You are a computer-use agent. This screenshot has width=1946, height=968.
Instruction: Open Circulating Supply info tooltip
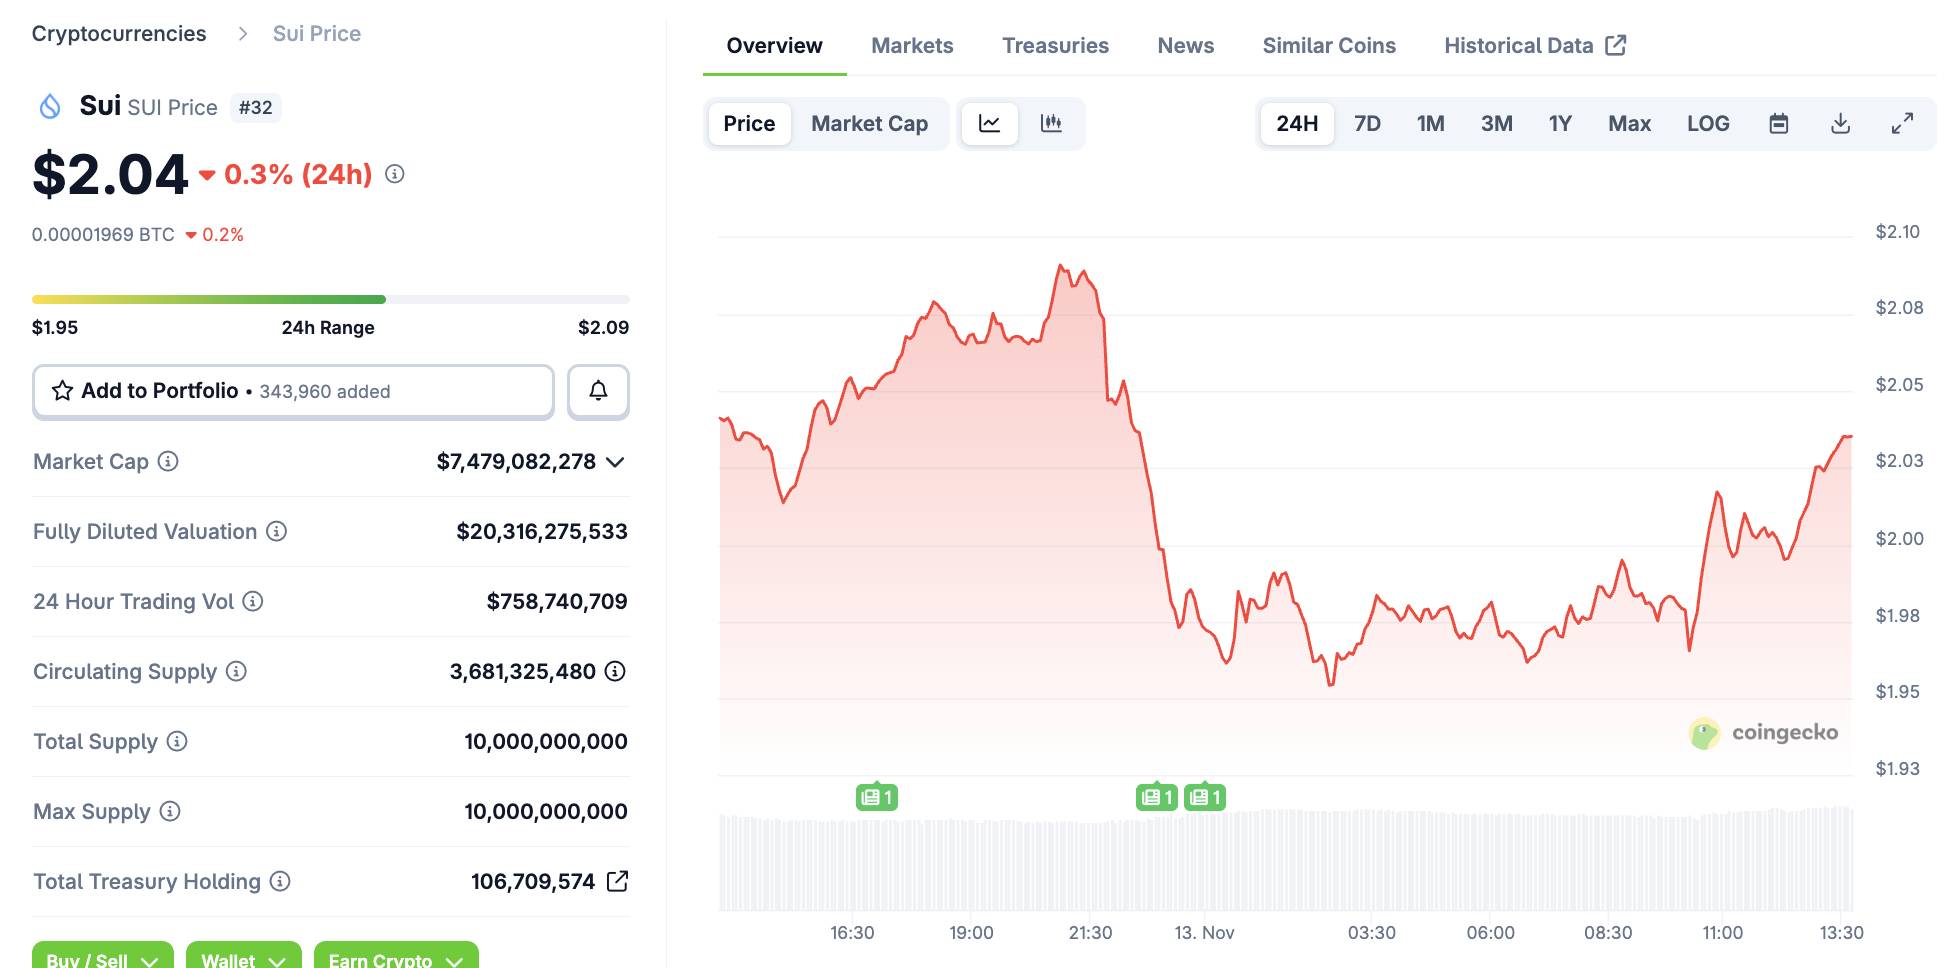(x=237, y=672)
